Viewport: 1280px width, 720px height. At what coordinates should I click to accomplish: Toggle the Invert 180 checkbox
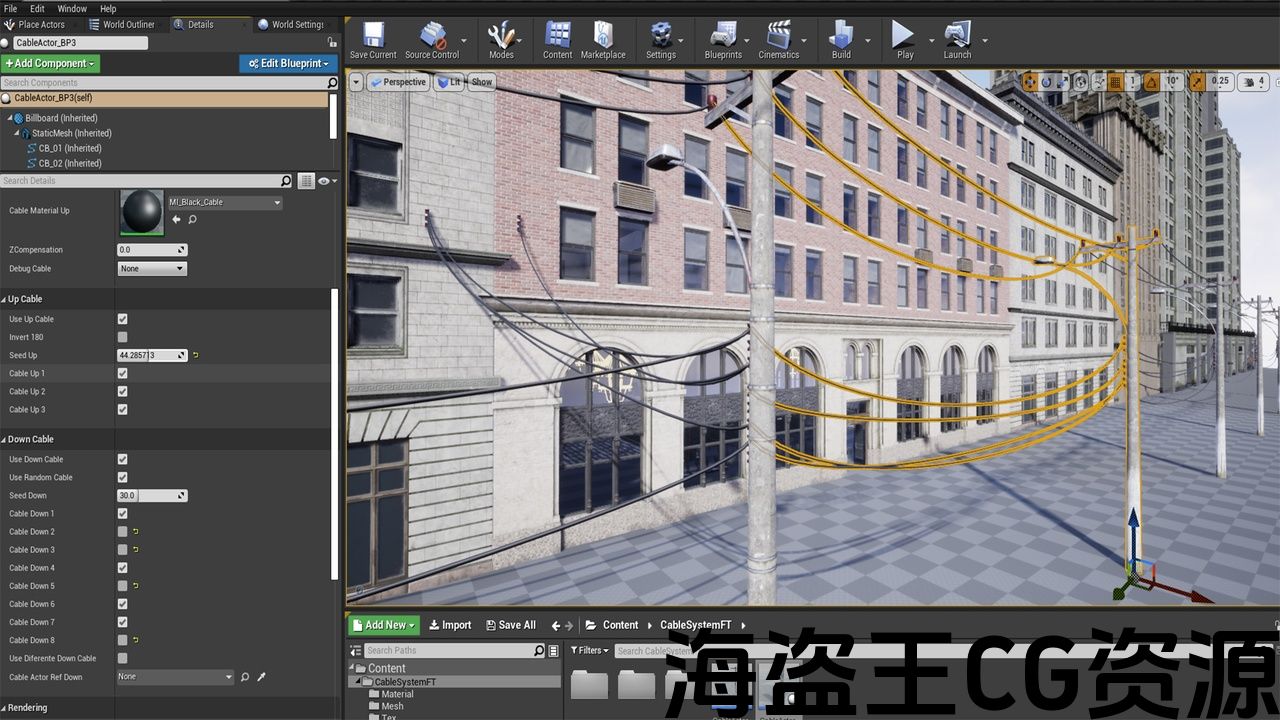(123, 337)
